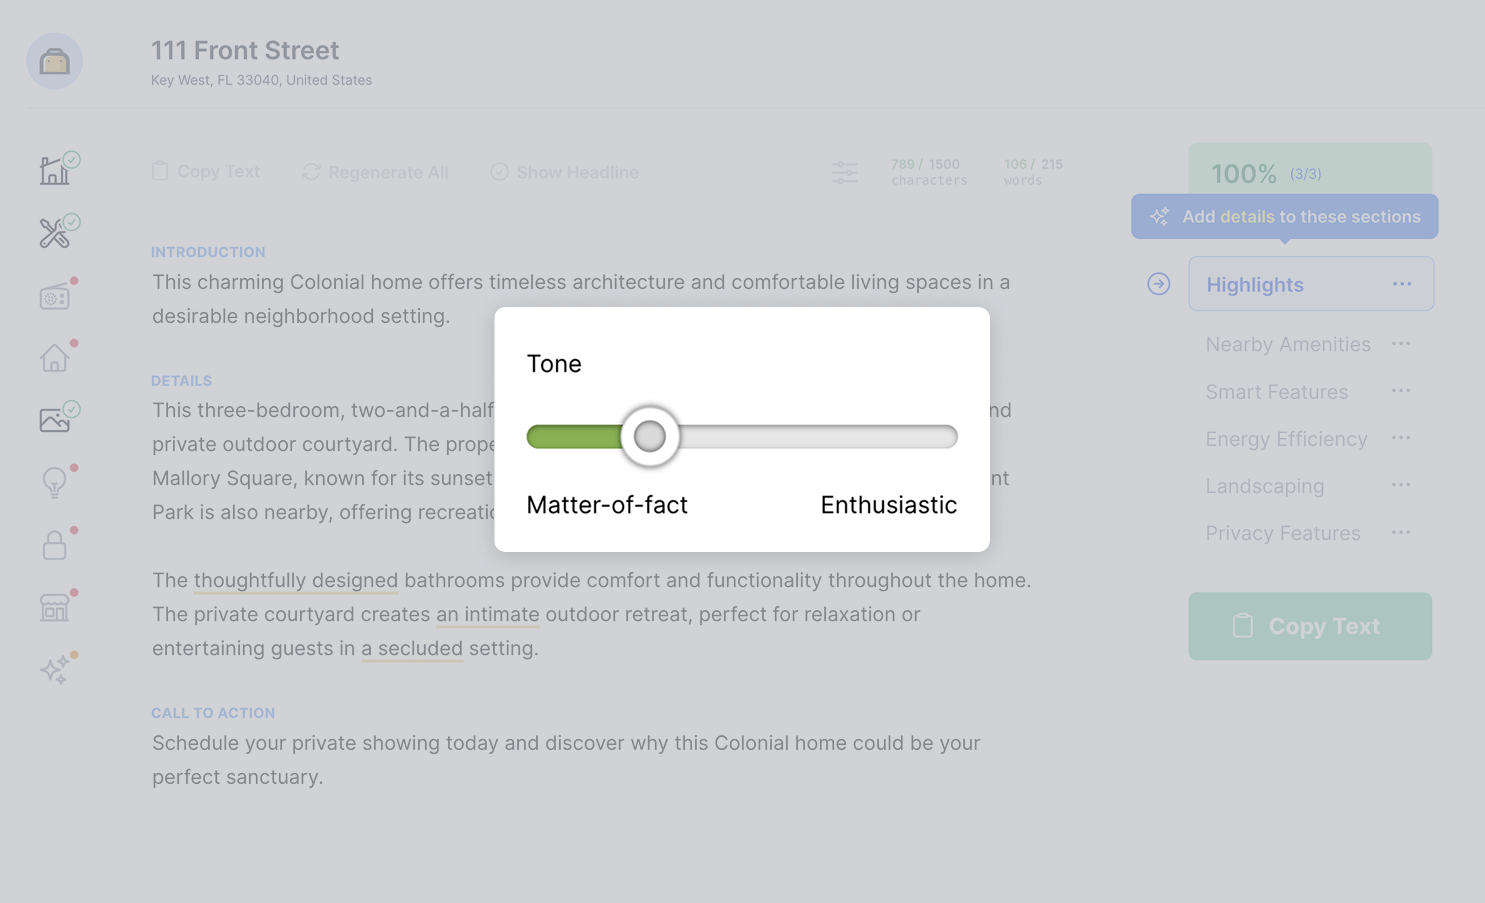The height and width of the screenshot is (903, 1485).
Task: Open the house sidebar icon
Action: (x=55, y=358)
